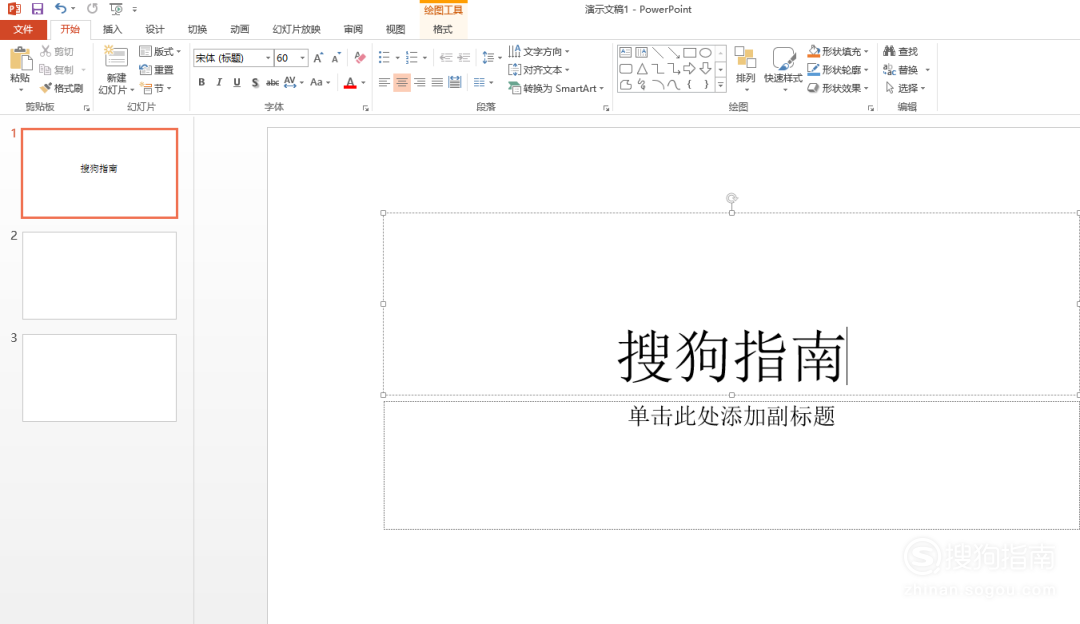Select the triangle shape in gallery

tap(642, 68)
